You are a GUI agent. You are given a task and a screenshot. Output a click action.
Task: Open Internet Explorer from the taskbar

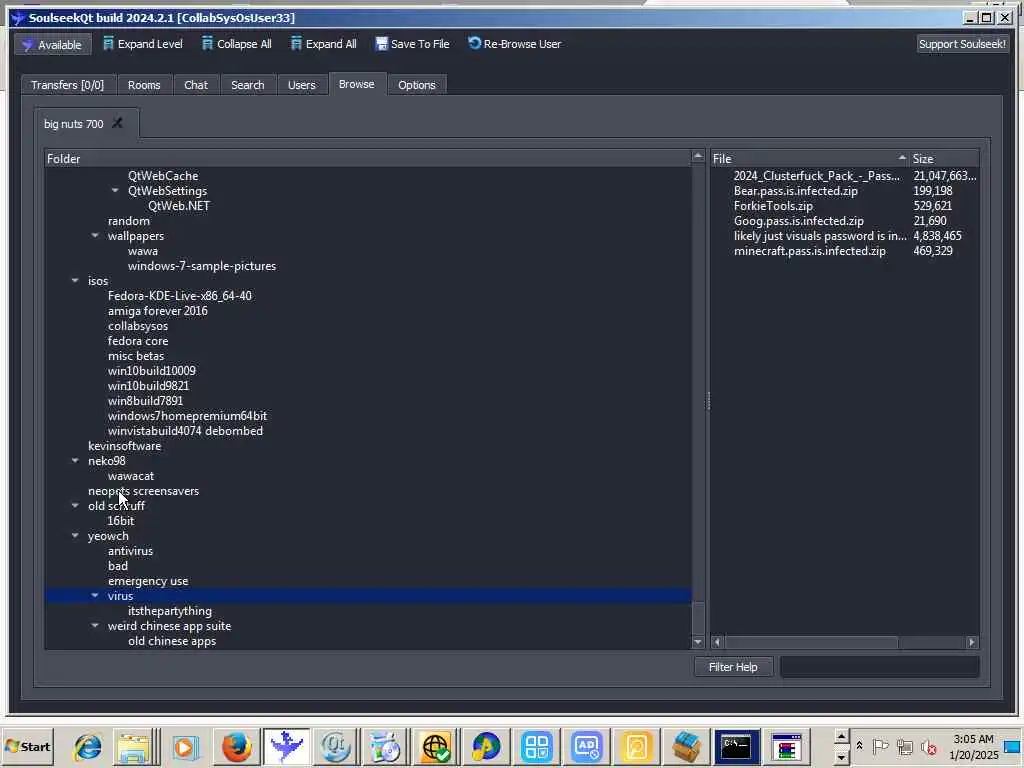point(88,746)
